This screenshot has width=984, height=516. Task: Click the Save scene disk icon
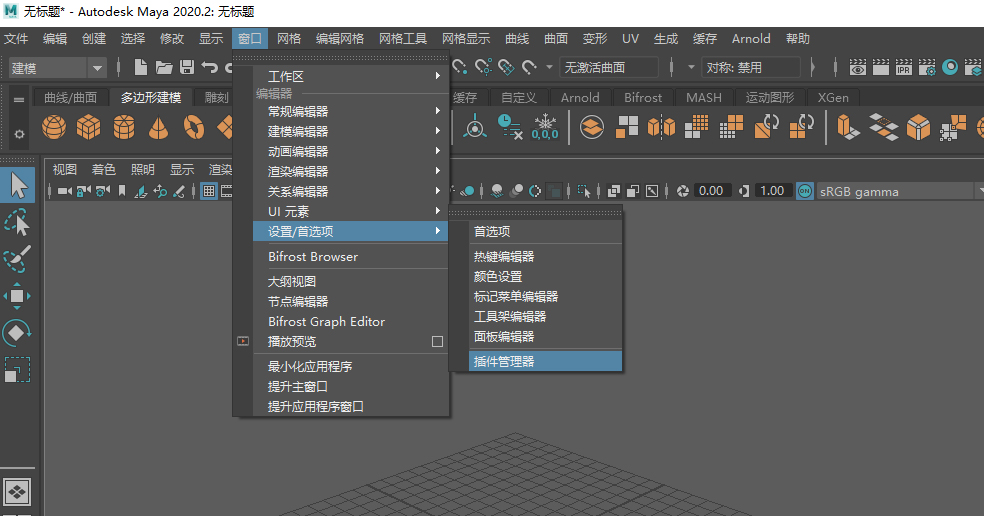coord(186,67)
